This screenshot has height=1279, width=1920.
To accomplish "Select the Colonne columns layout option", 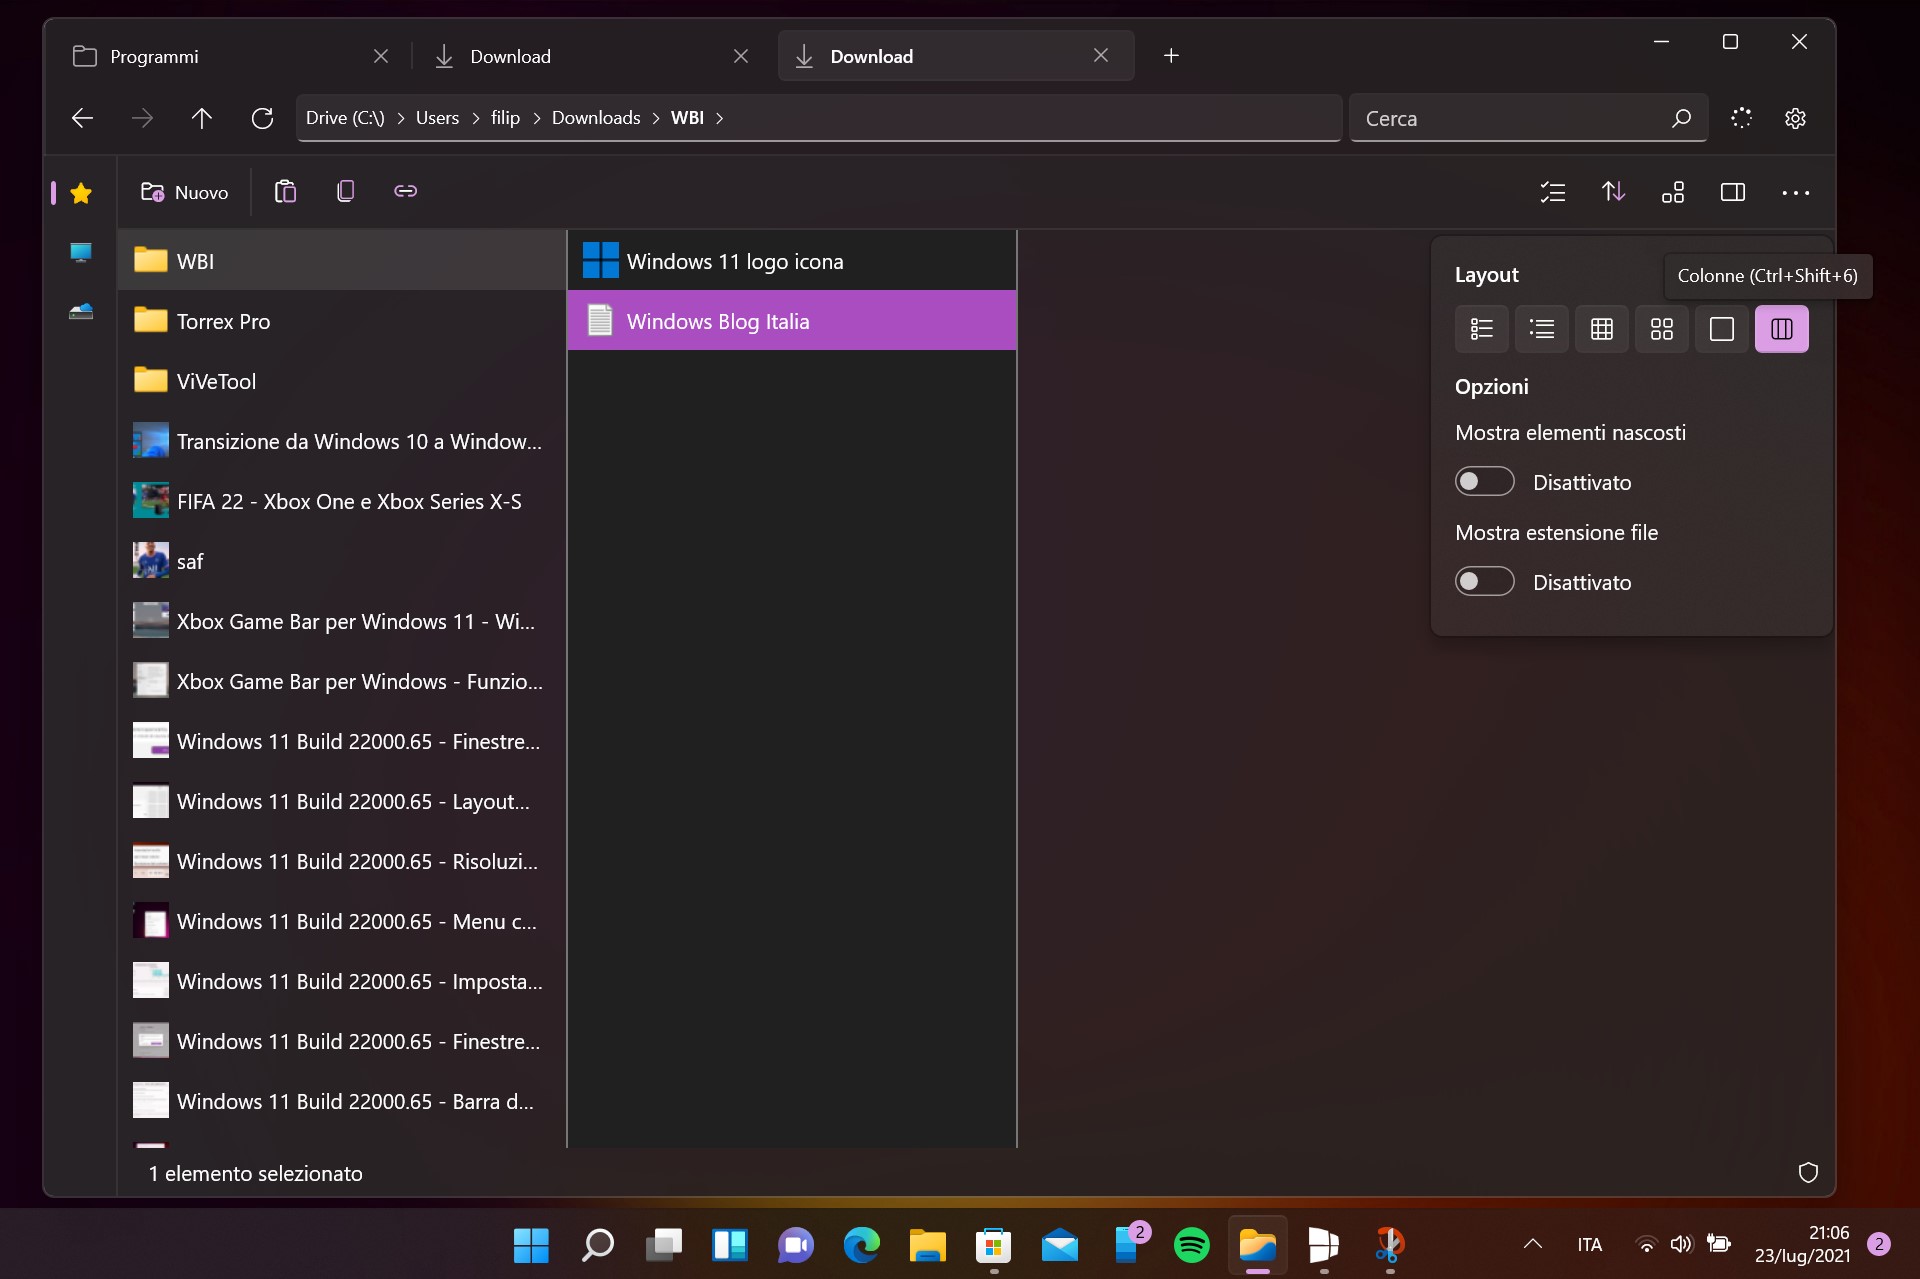I will click(1782, 329).
